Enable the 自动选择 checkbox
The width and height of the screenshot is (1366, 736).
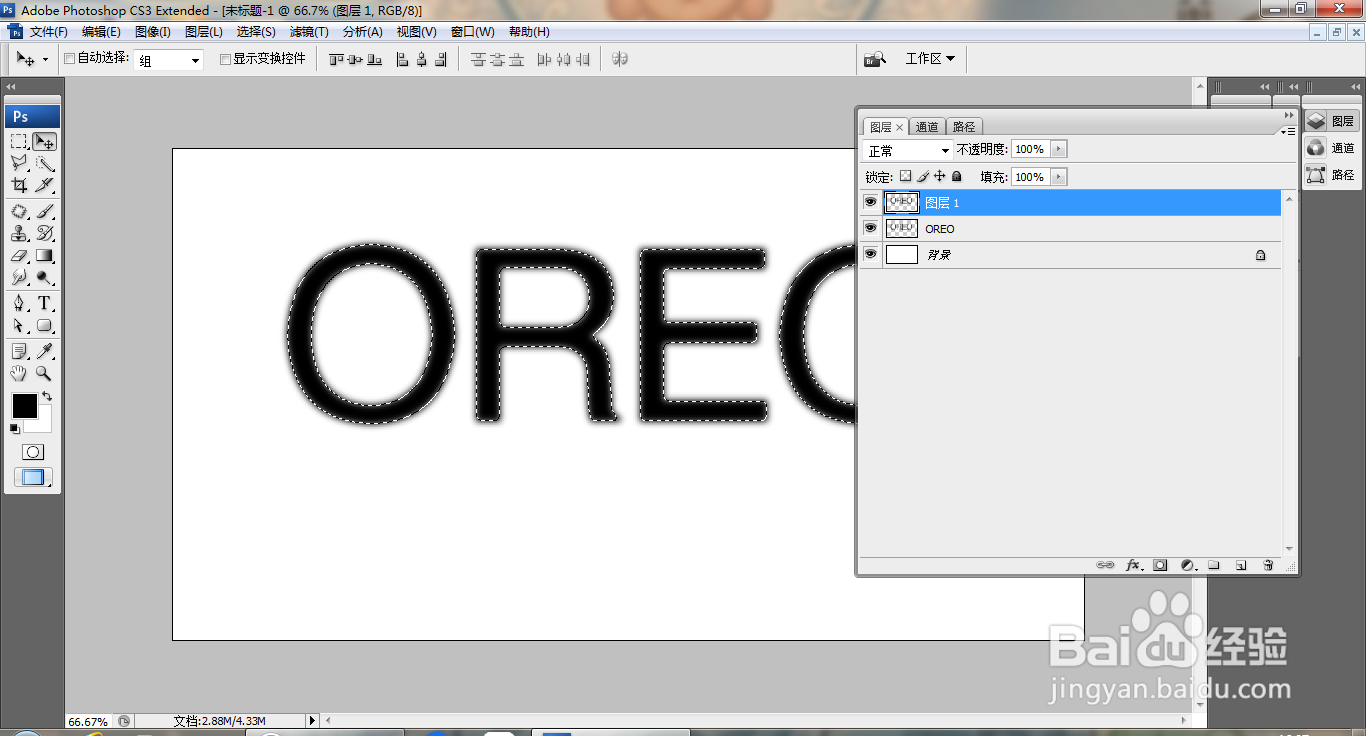click(x=69, y=59)
